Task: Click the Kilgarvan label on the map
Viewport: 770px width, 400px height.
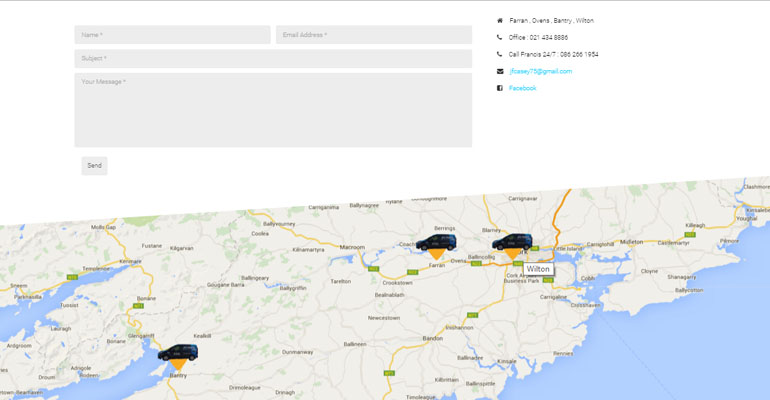Action: click(181, 248)
